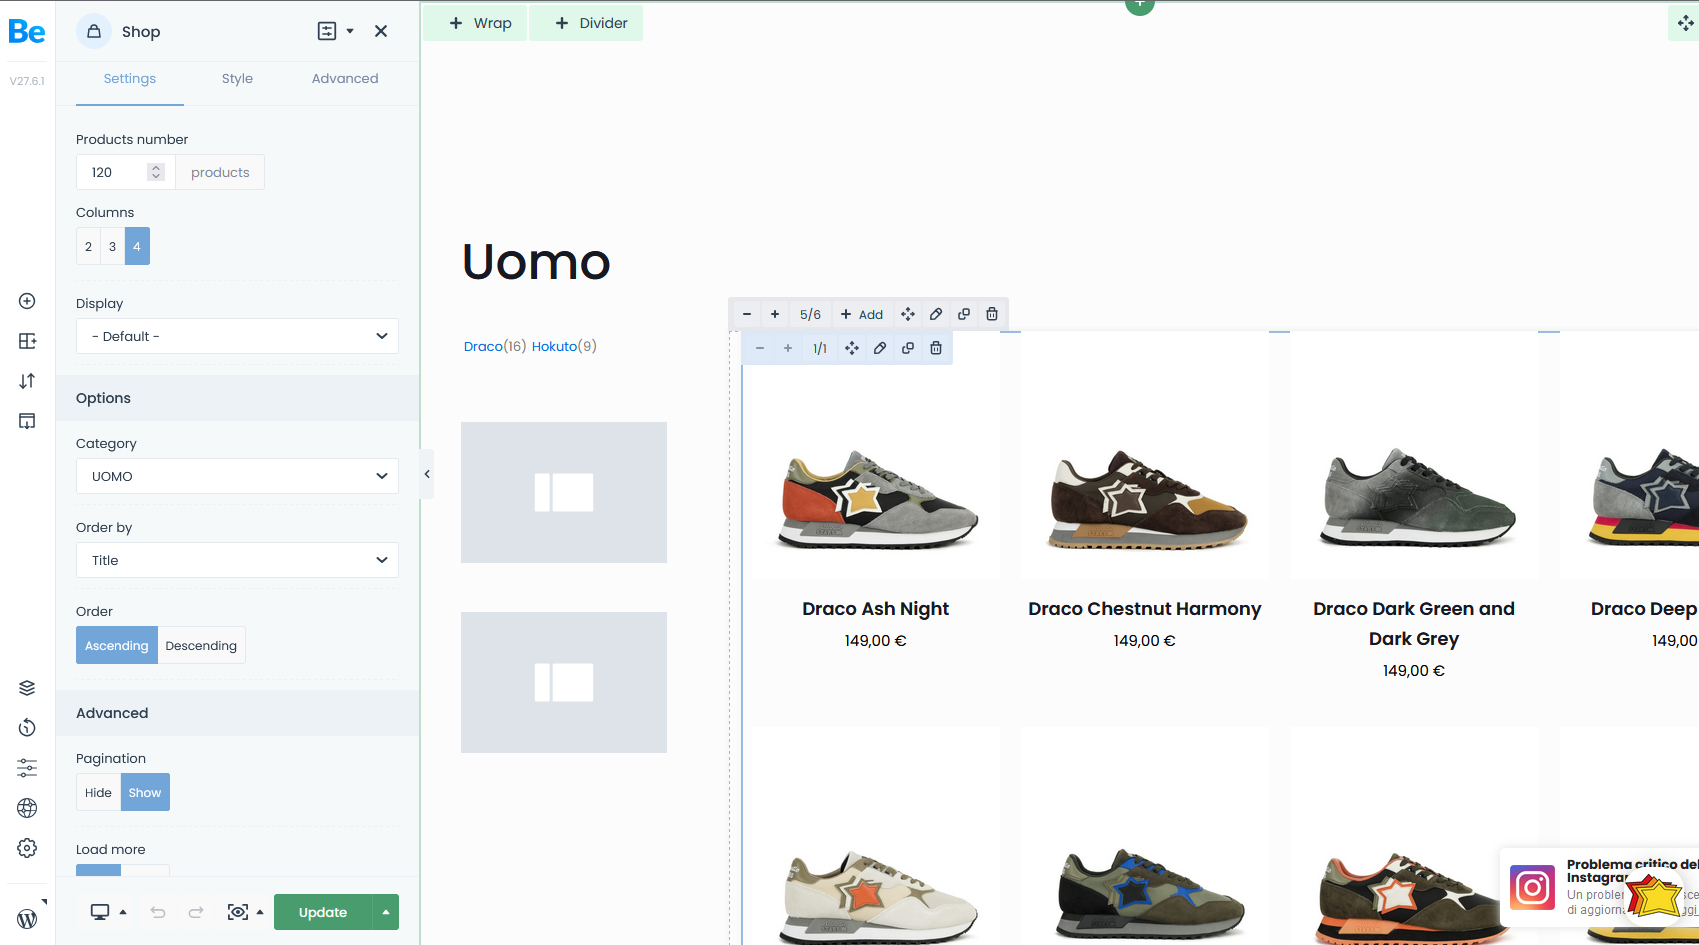Click the Be logo in the sidebar

[27, 32]
